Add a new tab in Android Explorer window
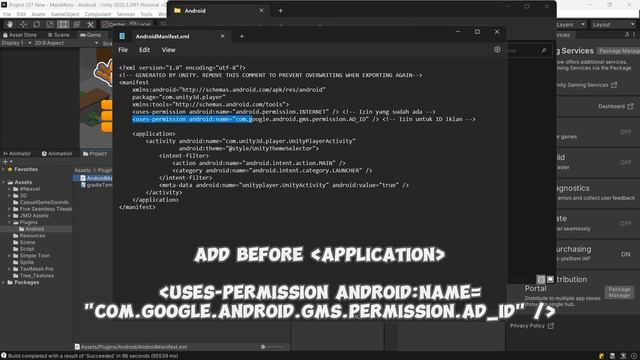This screenshot has width=640, height=360. [x=280, y=11]
